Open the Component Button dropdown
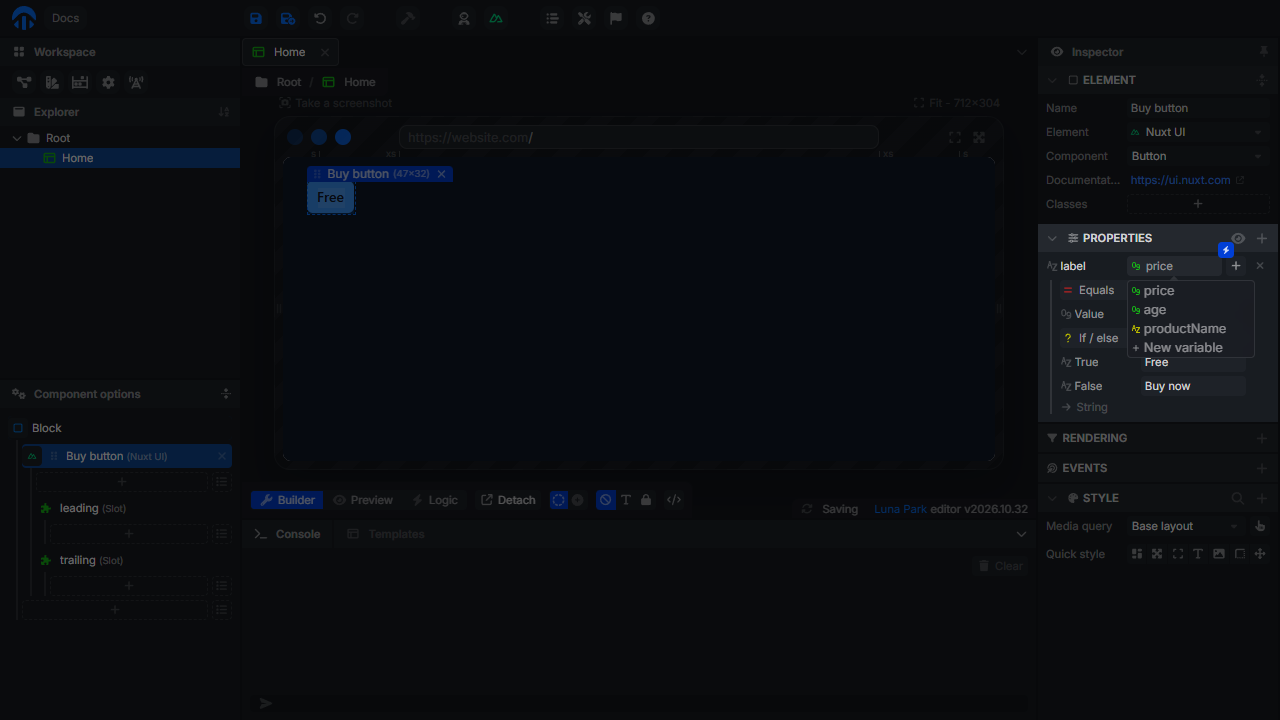The height and width of the screenshot is (720, 1280). (x=1198, y=156)
